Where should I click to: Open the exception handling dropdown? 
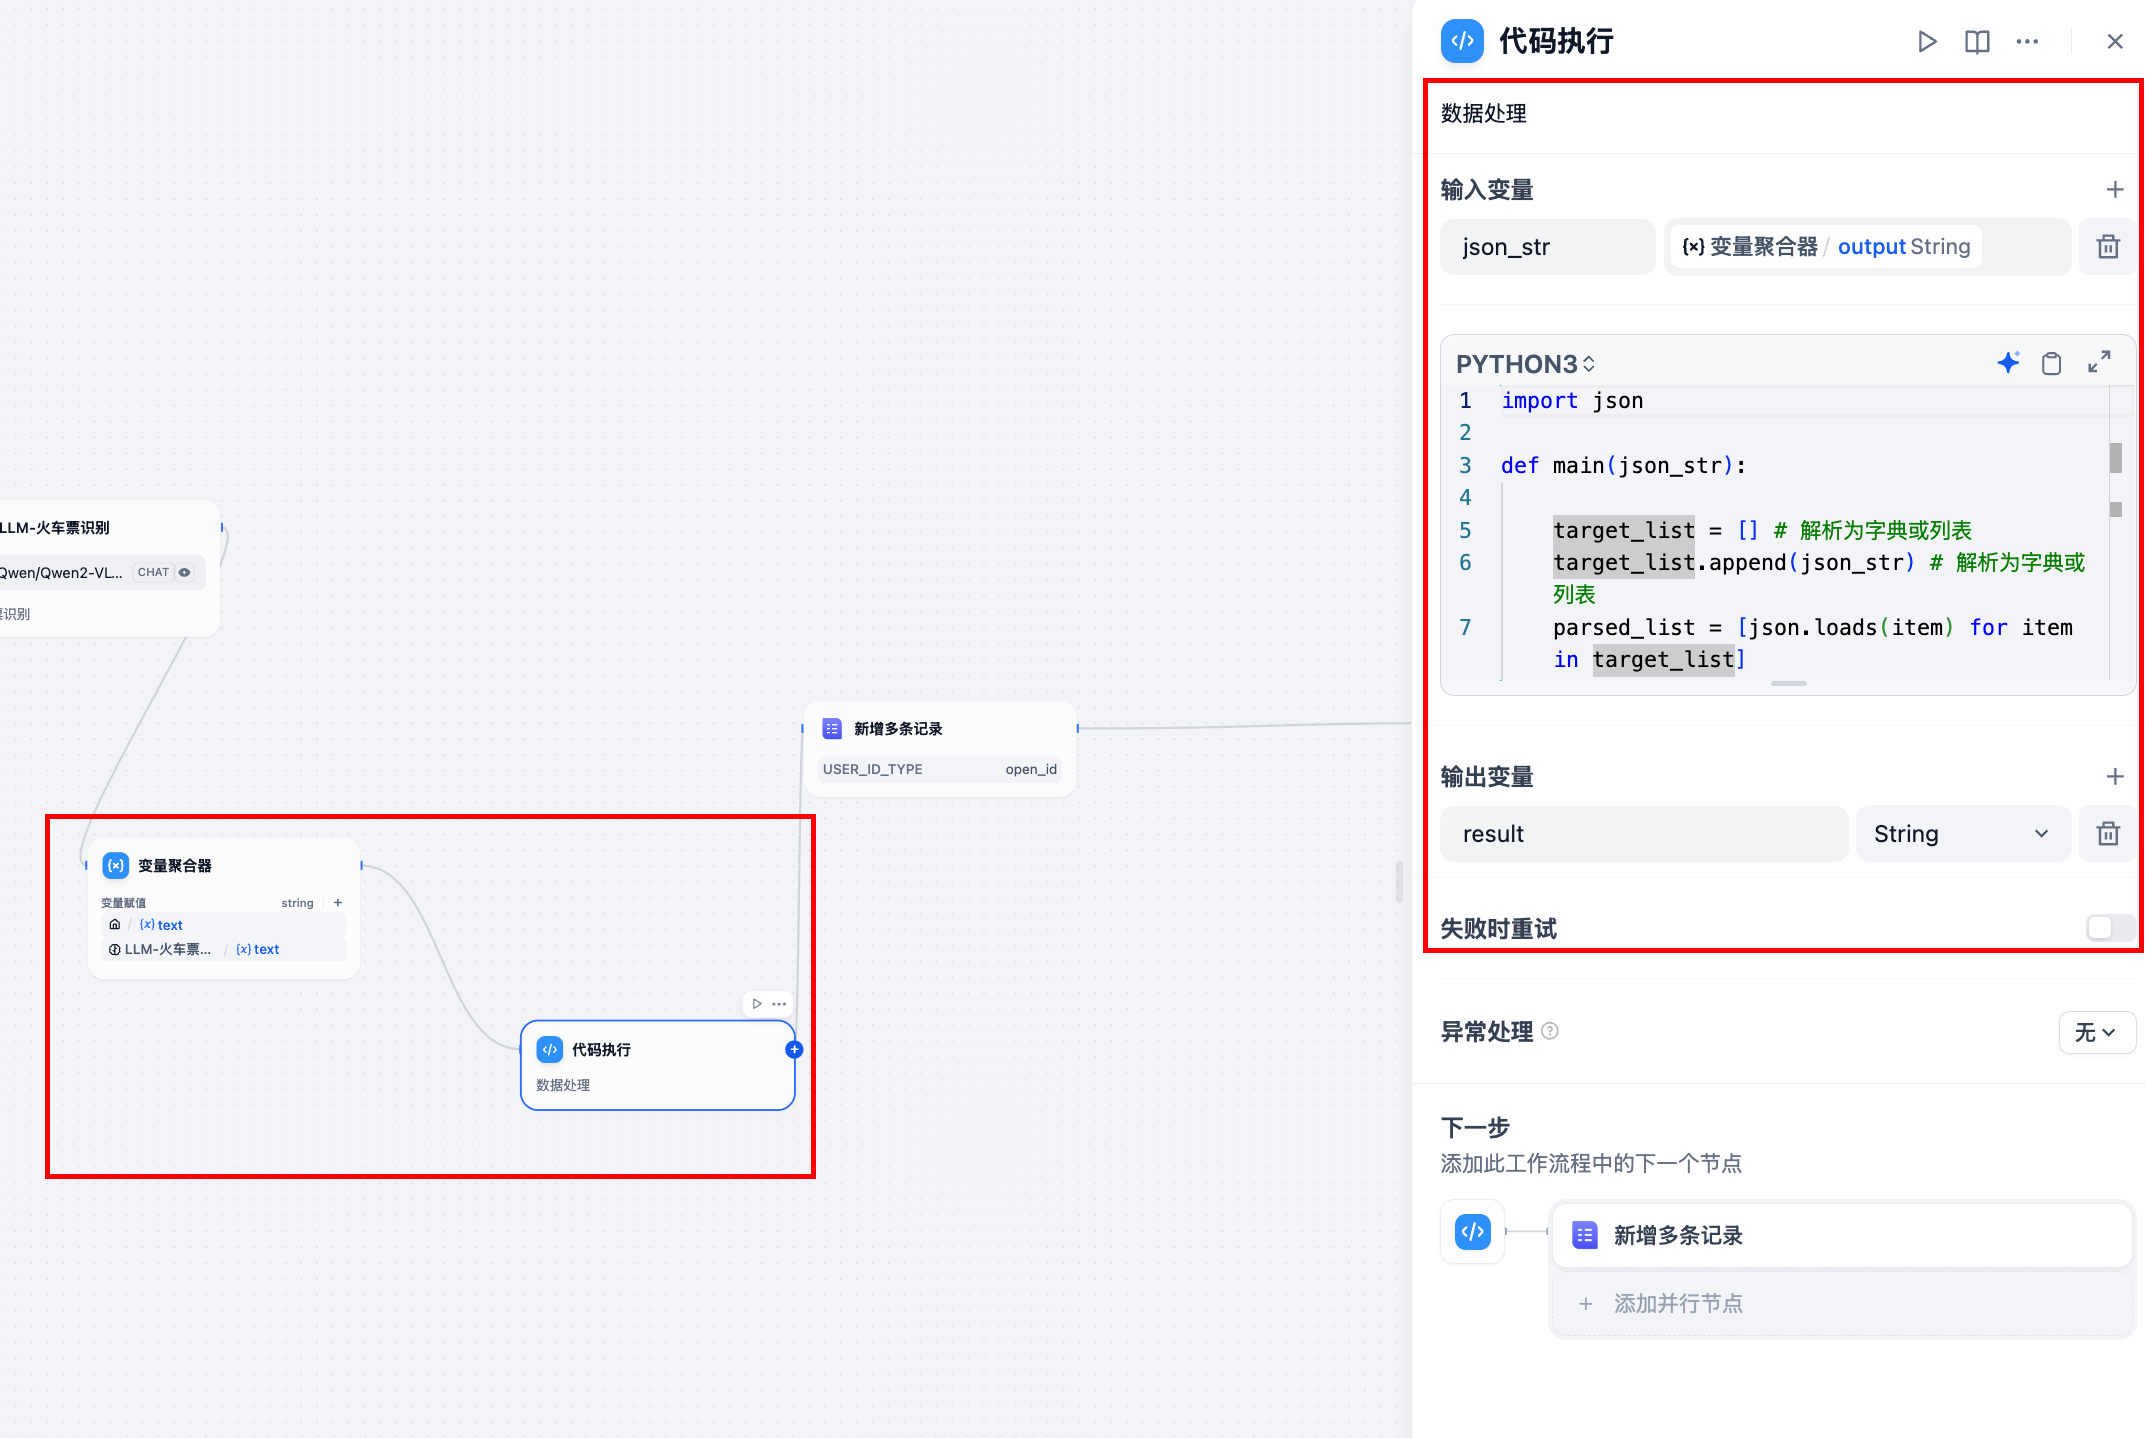2095,1032
